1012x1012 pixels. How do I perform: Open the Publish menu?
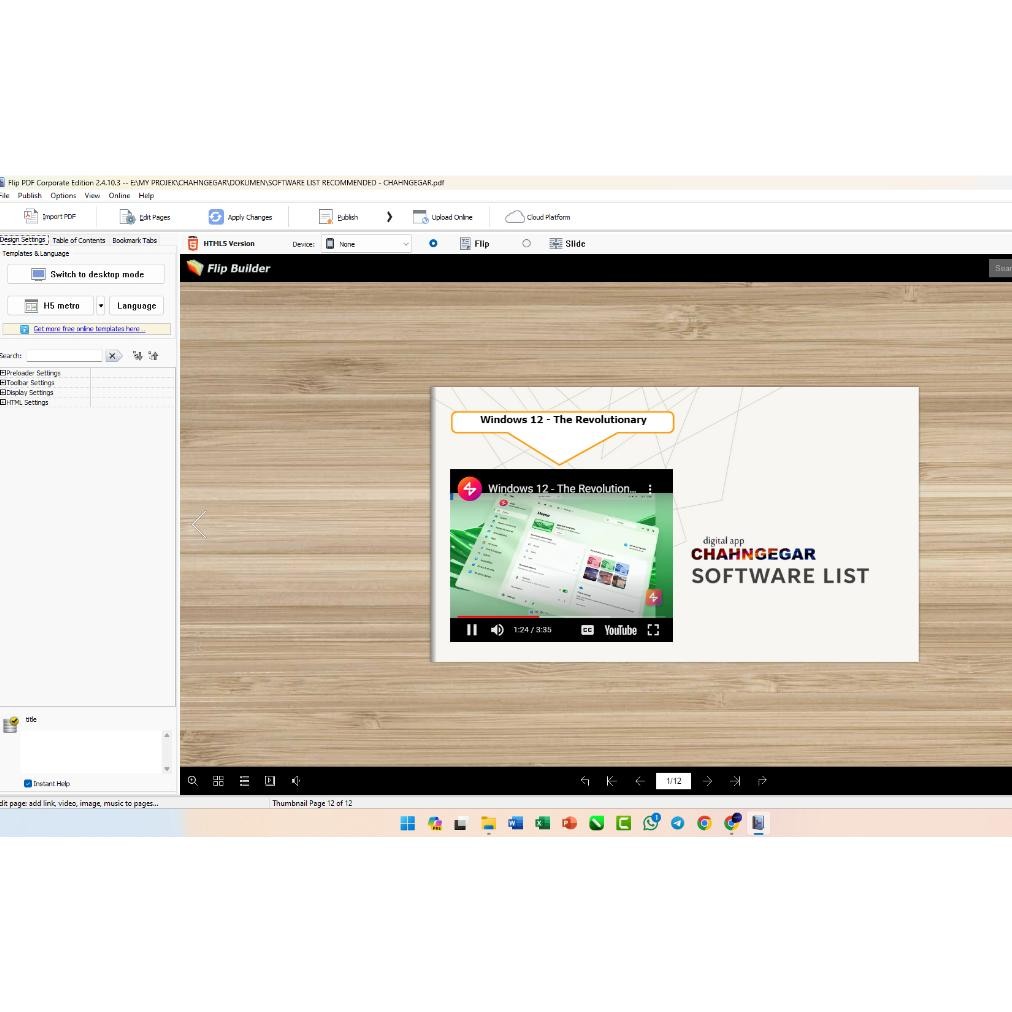29,195
